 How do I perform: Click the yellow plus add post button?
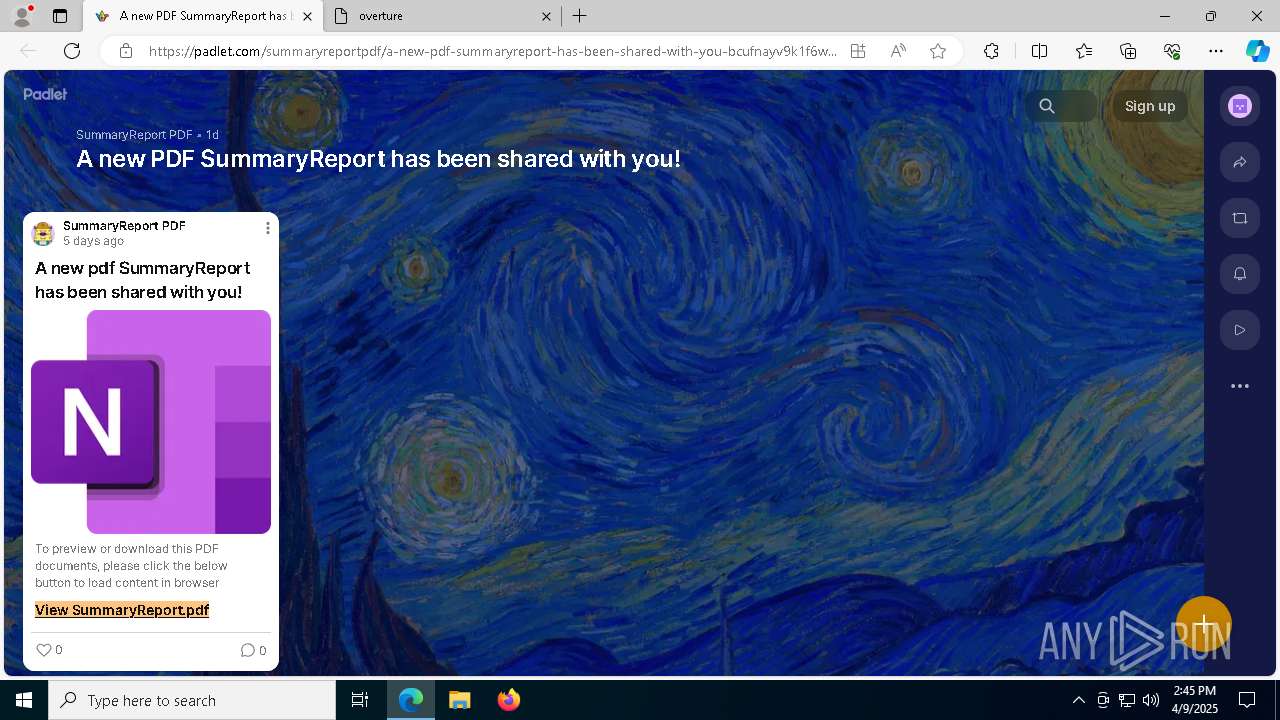click(1204, 625)
